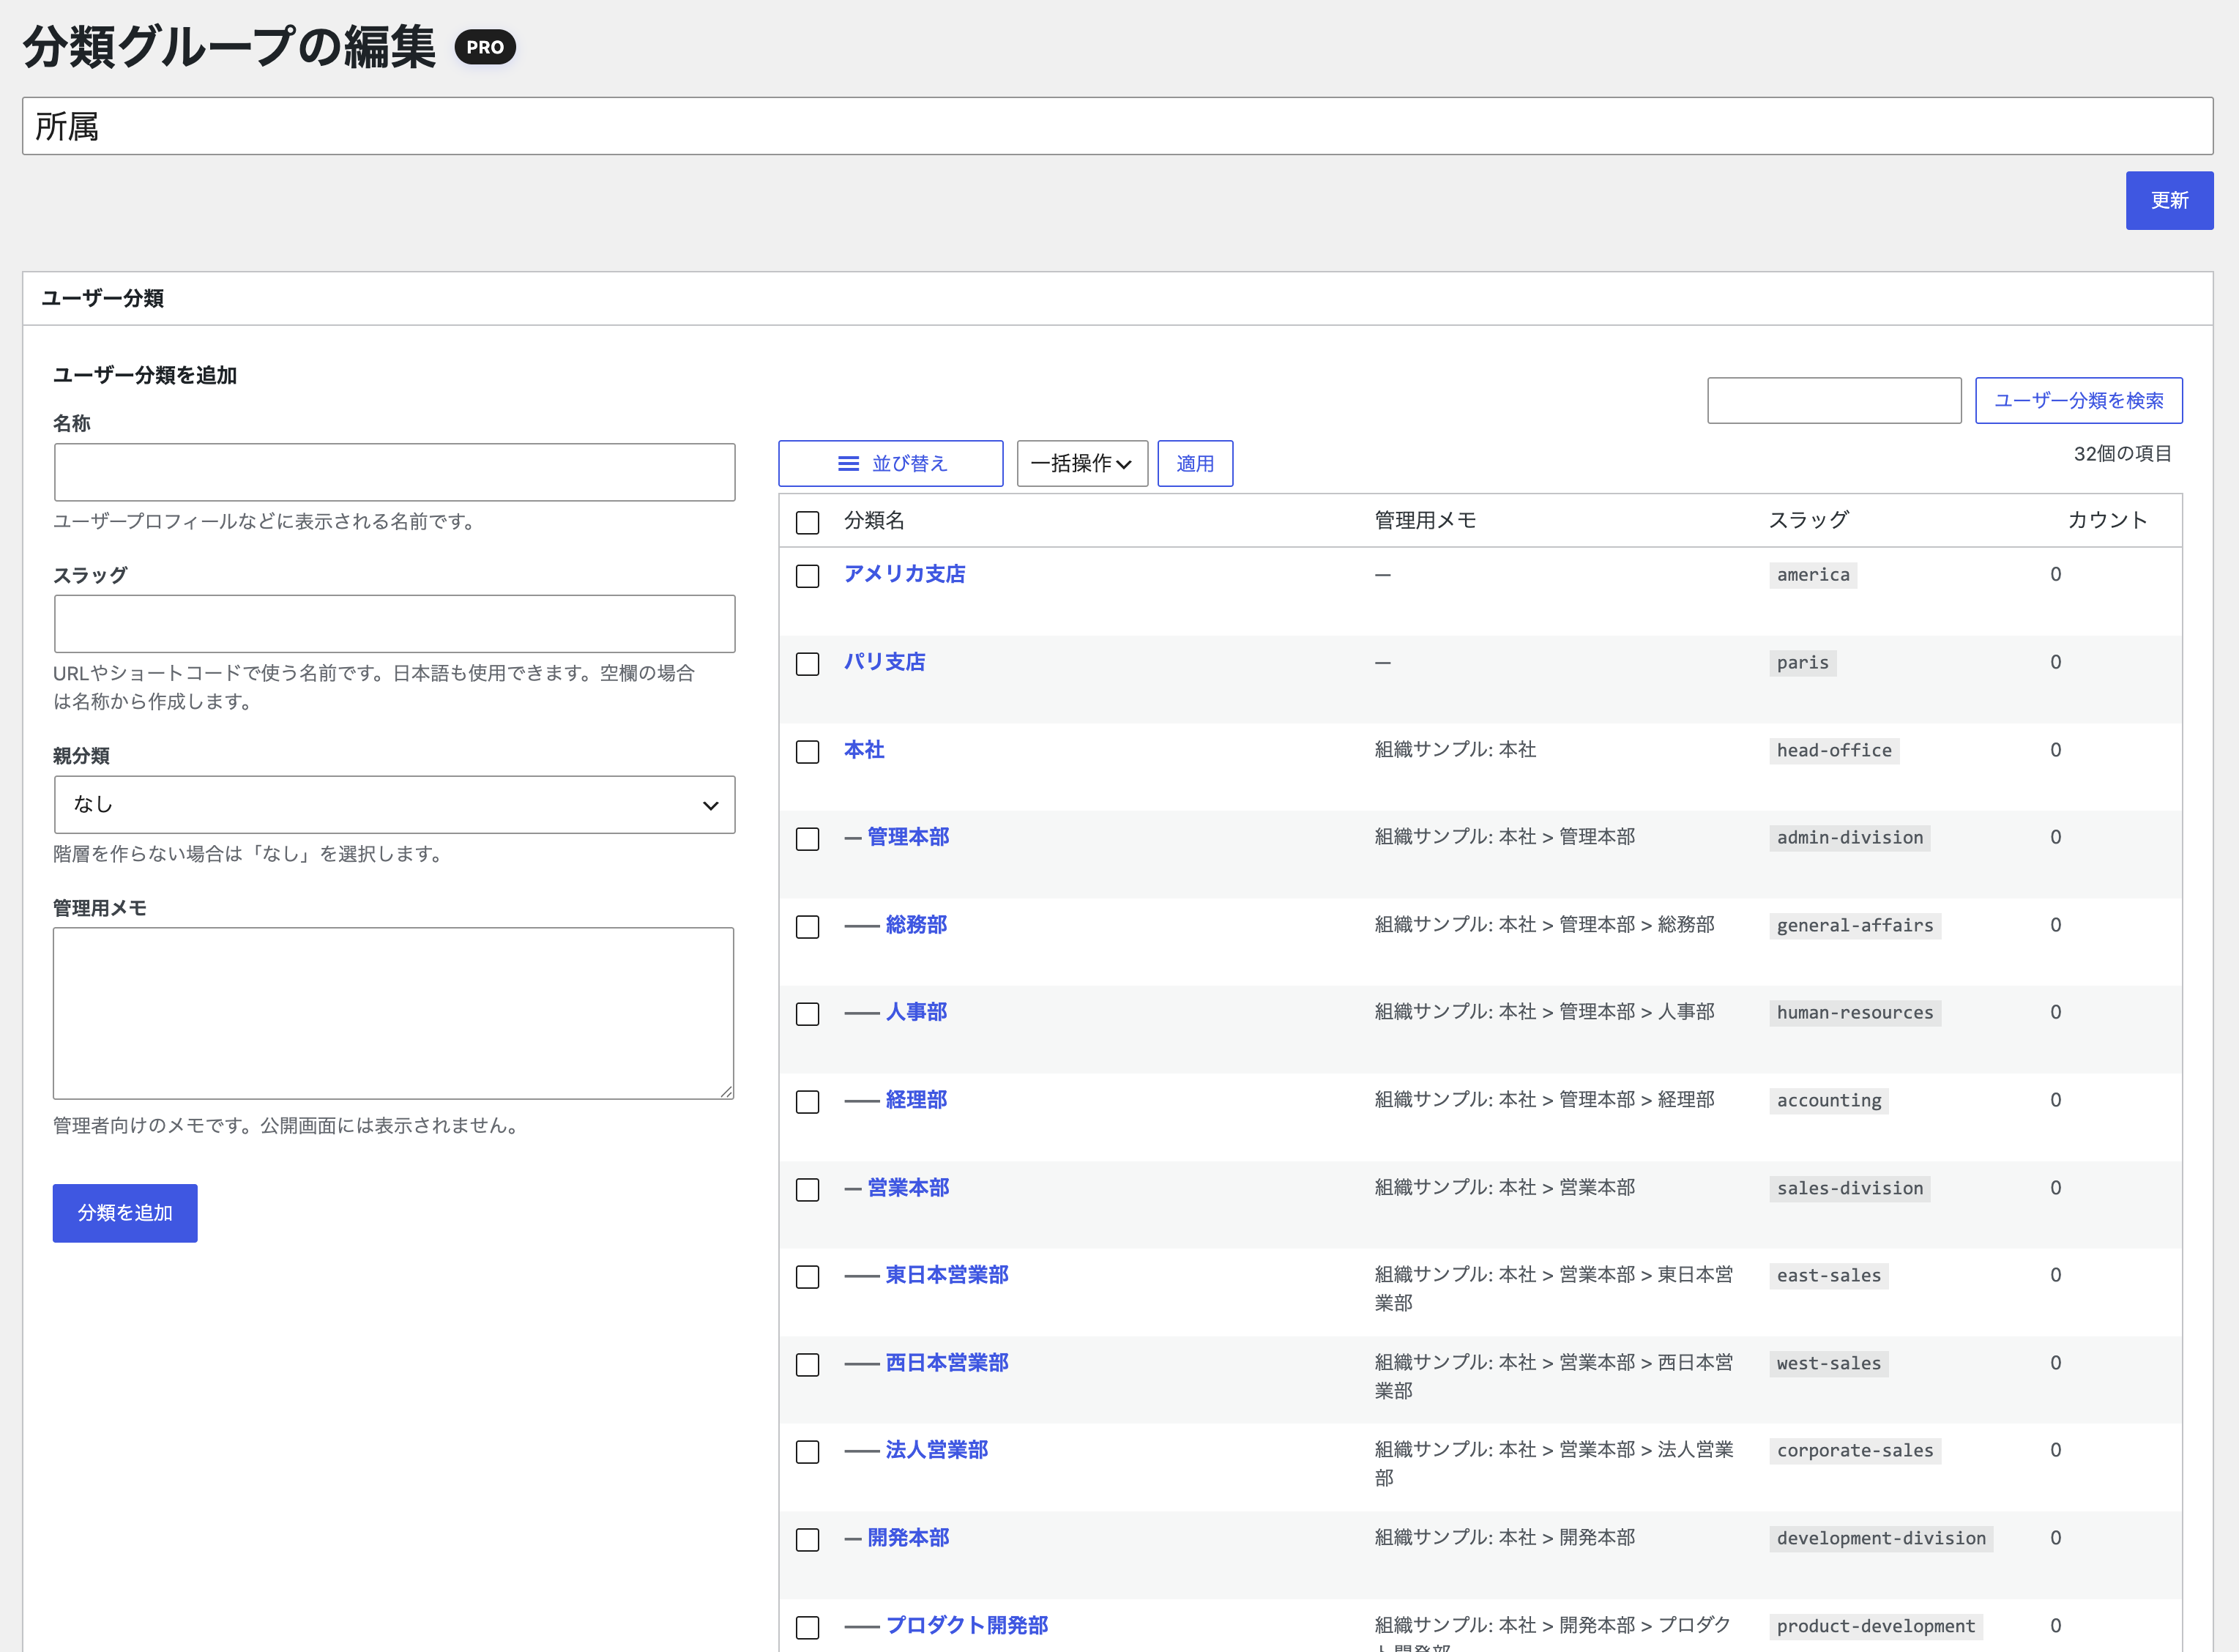The width and height of the screenshot is (2239, 1652).
Task: Click the memo text 組織サンプル: 本社 > 管理本部 > 総務部
Action: coord(1544,925)
